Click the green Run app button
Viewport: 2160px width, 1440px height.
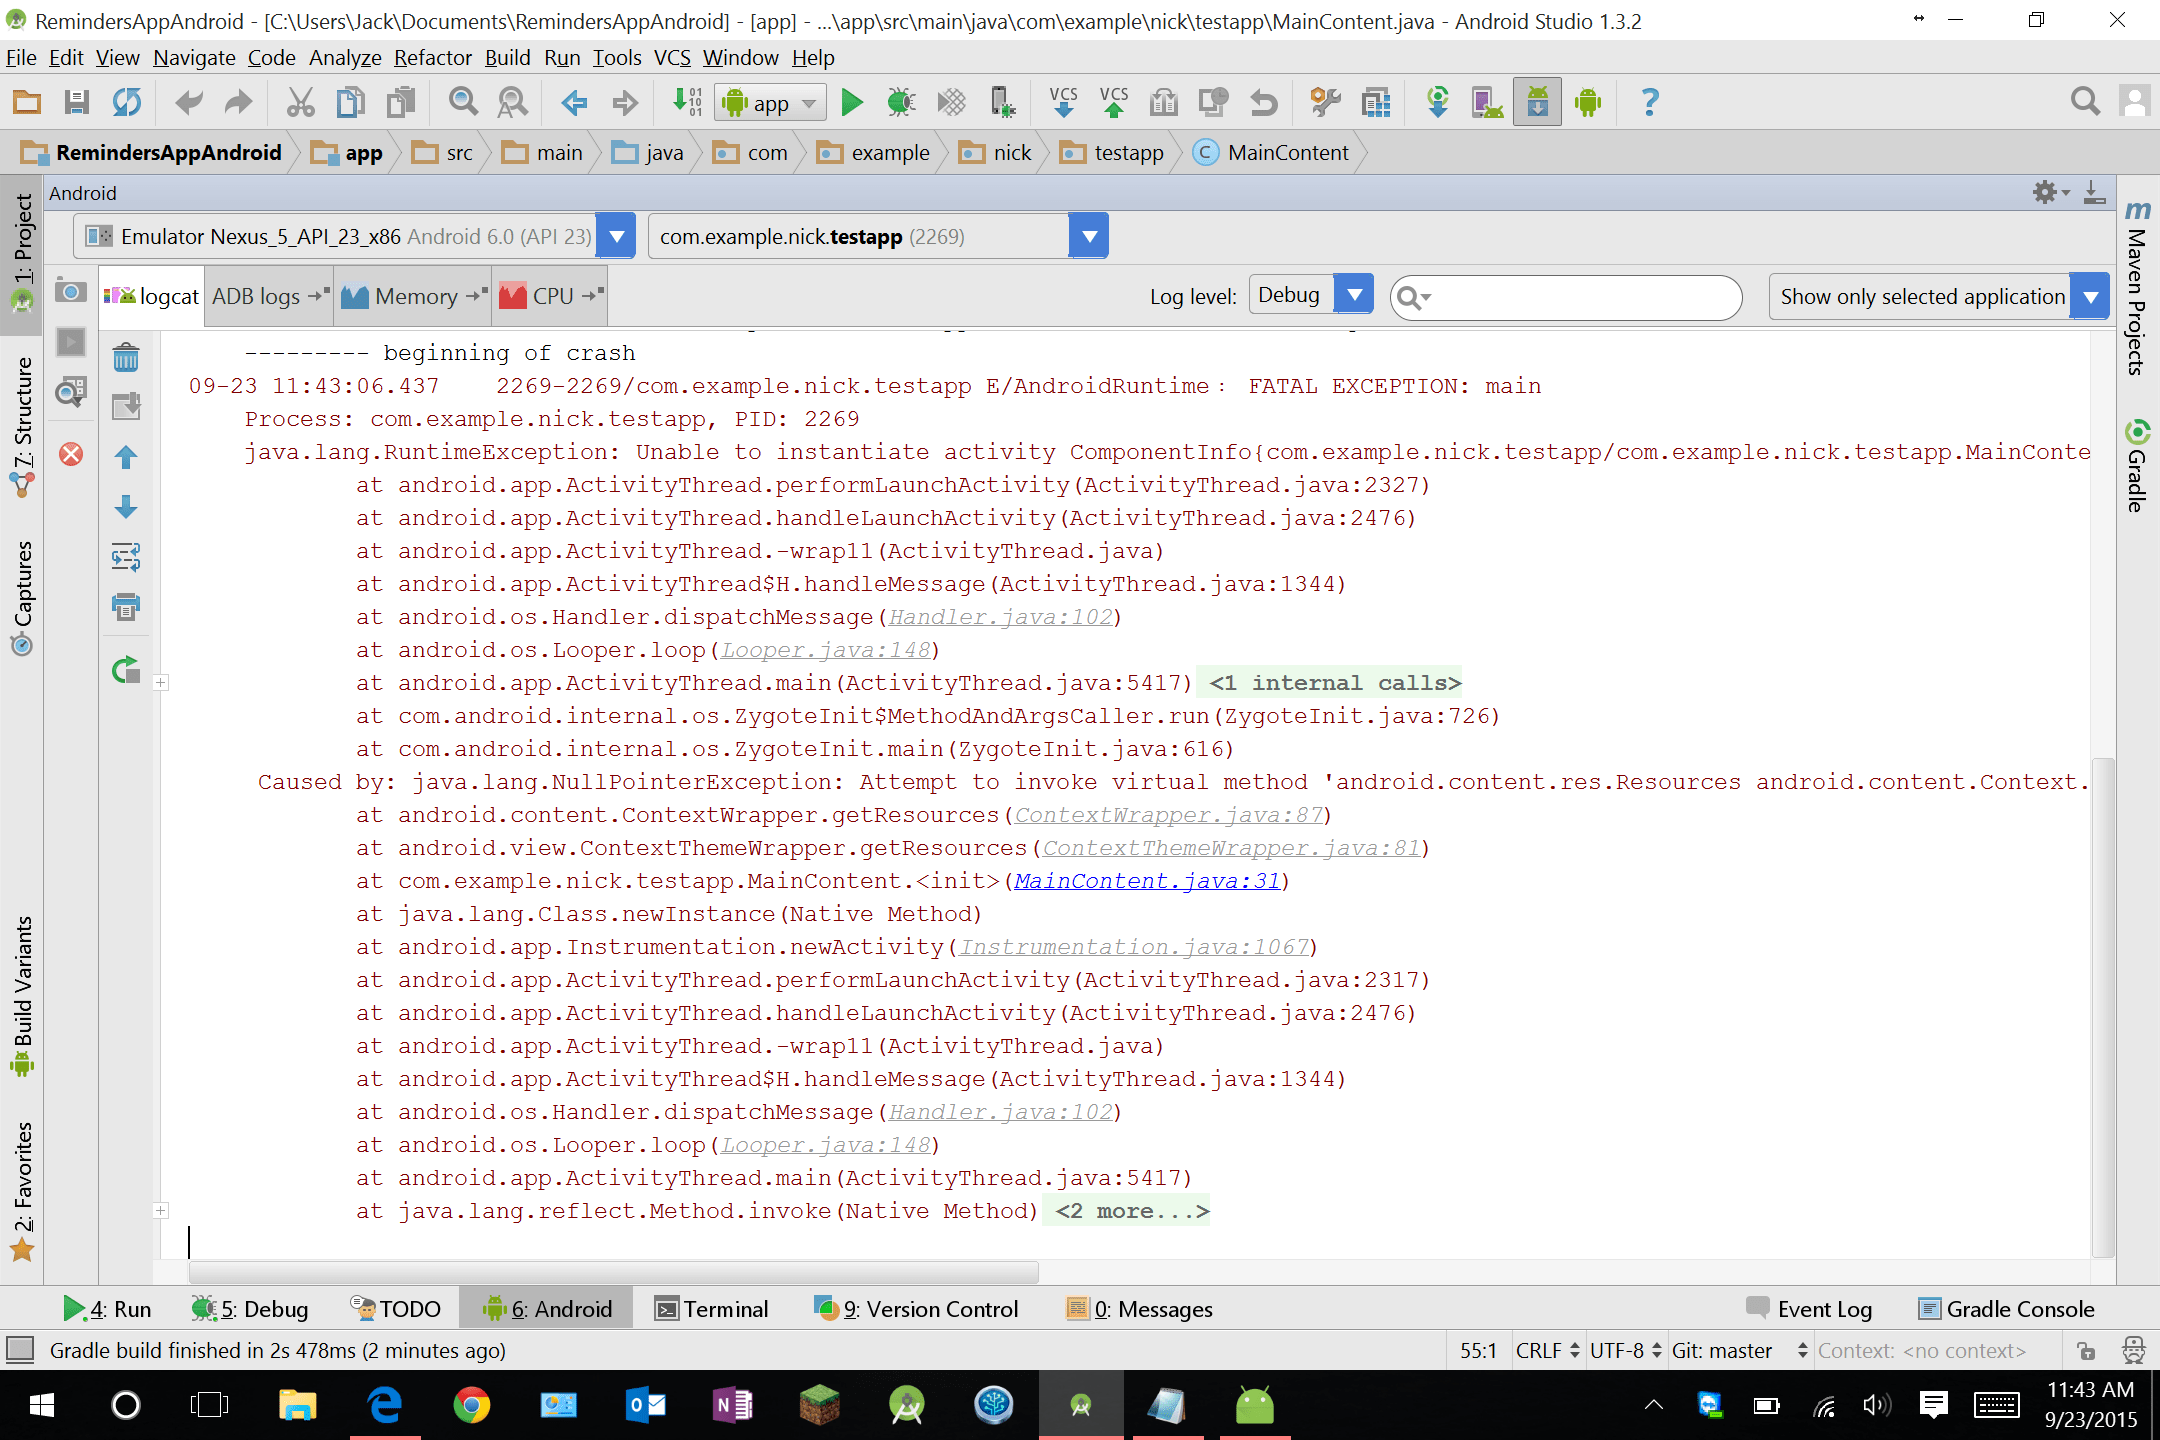click(x=851, y=102)
